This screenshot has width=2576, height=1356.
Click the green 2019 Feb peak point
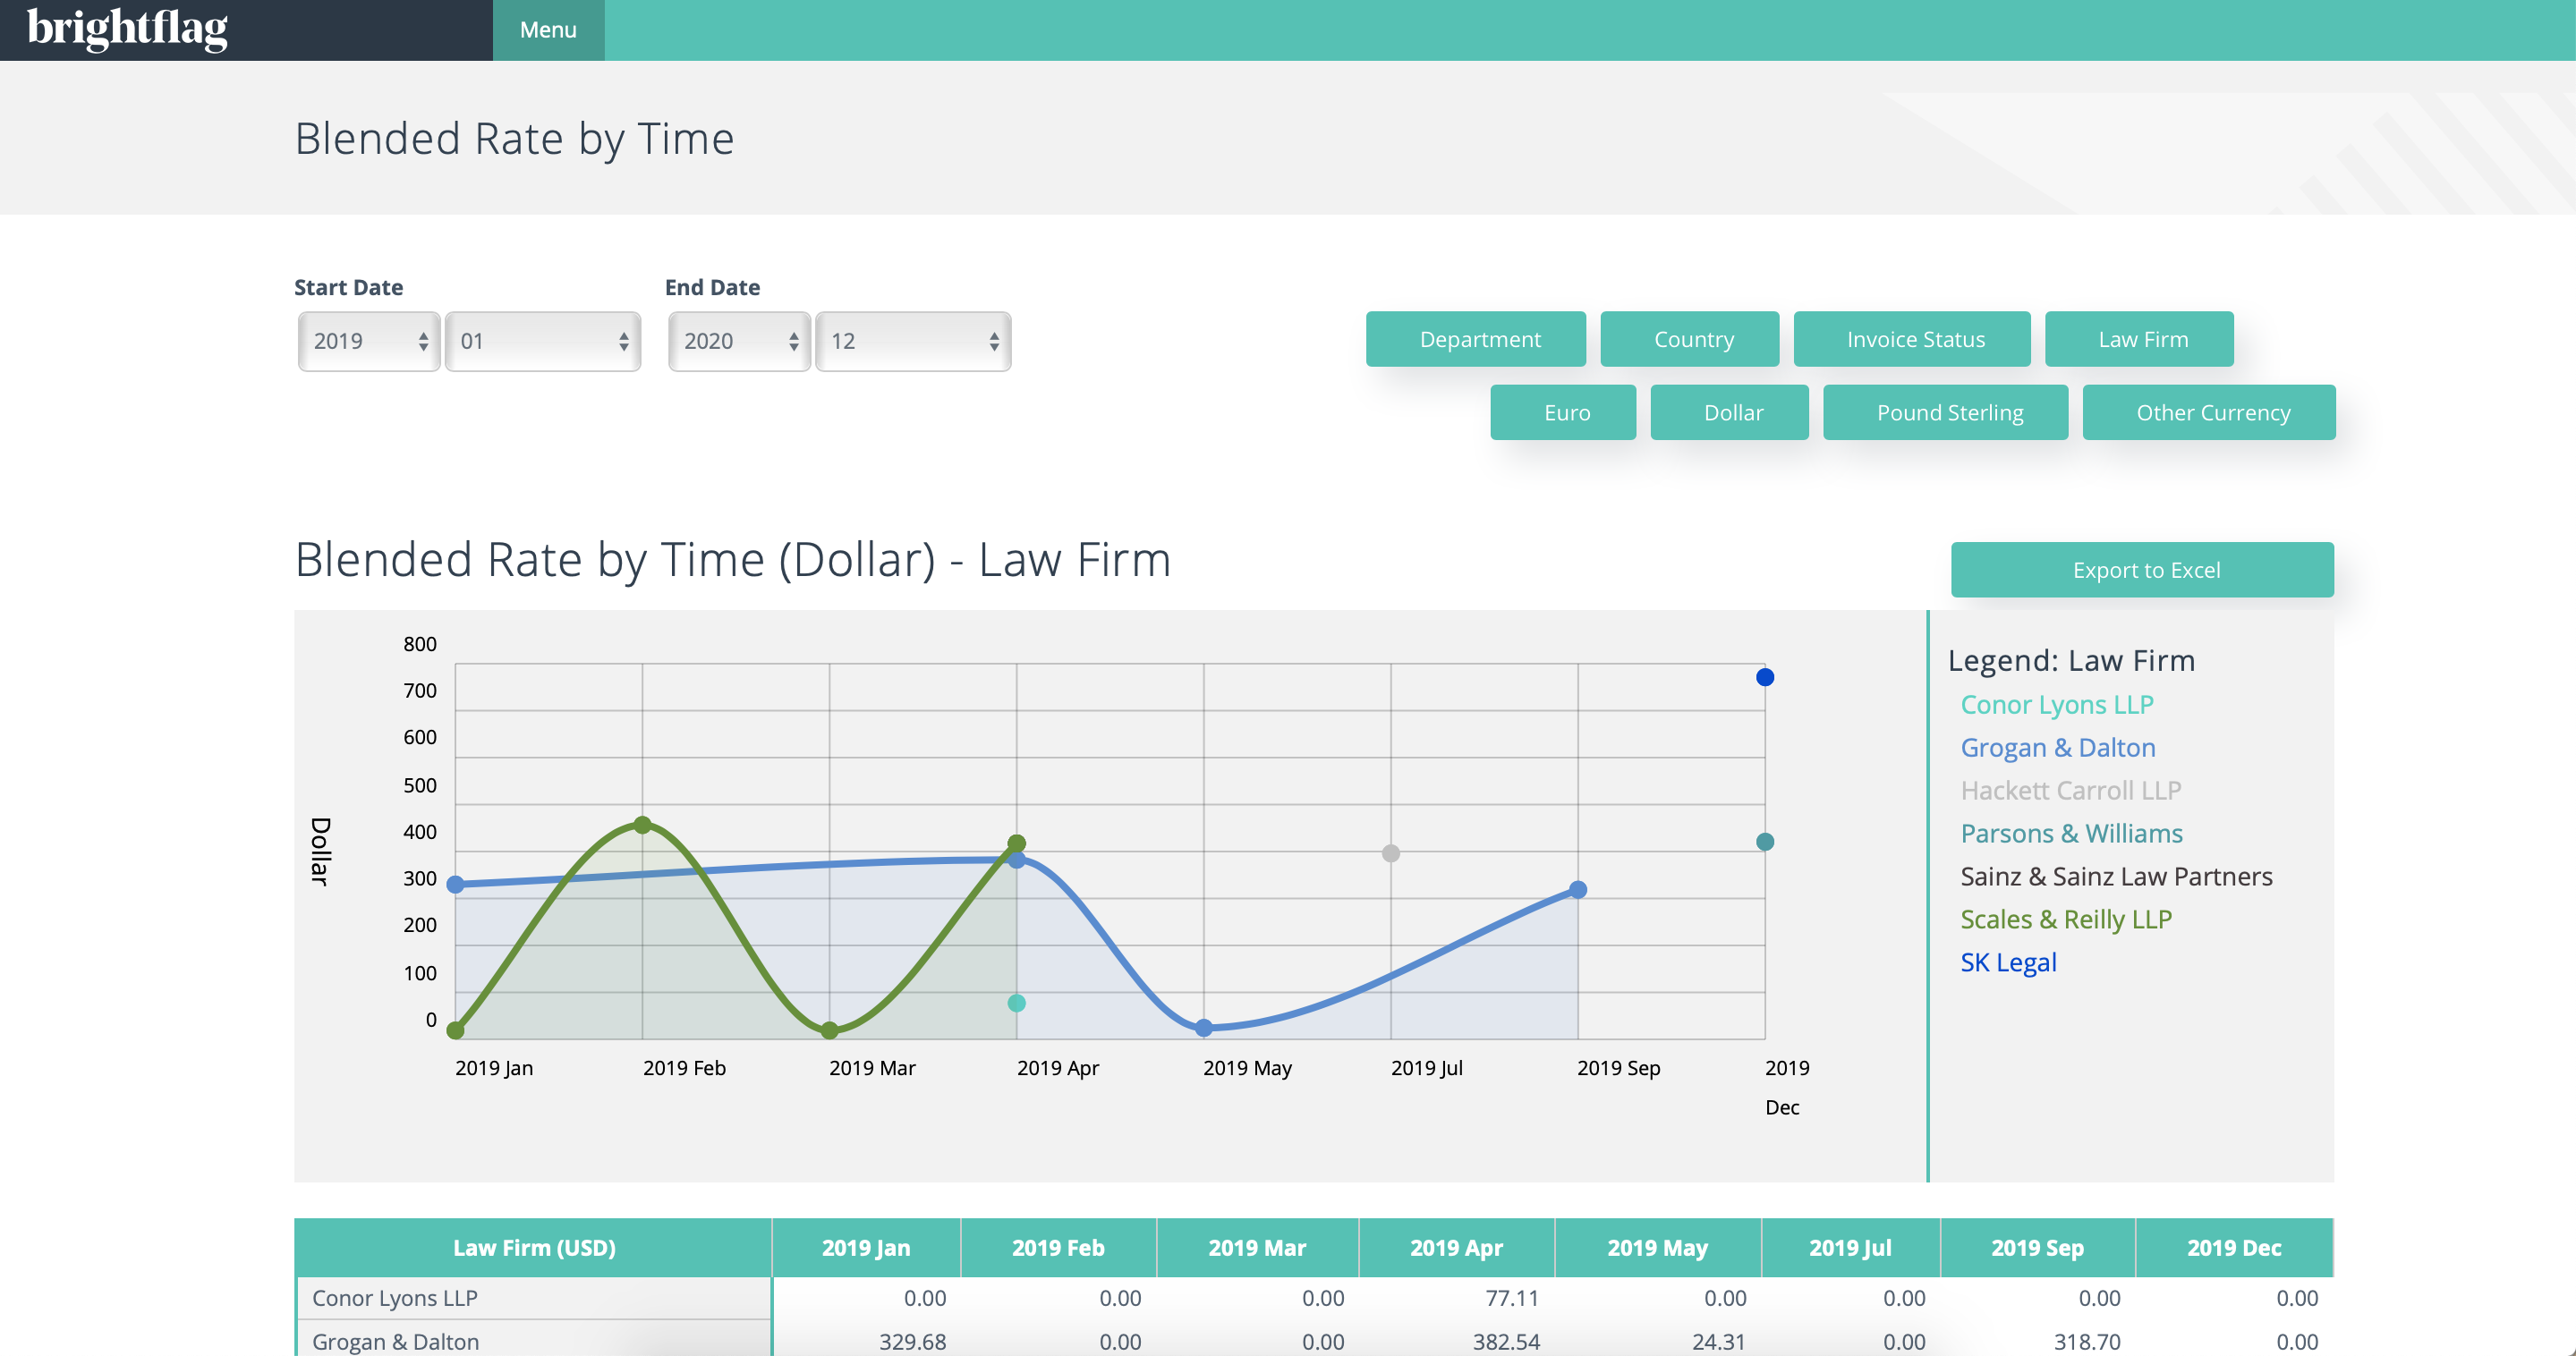(643, 825)
